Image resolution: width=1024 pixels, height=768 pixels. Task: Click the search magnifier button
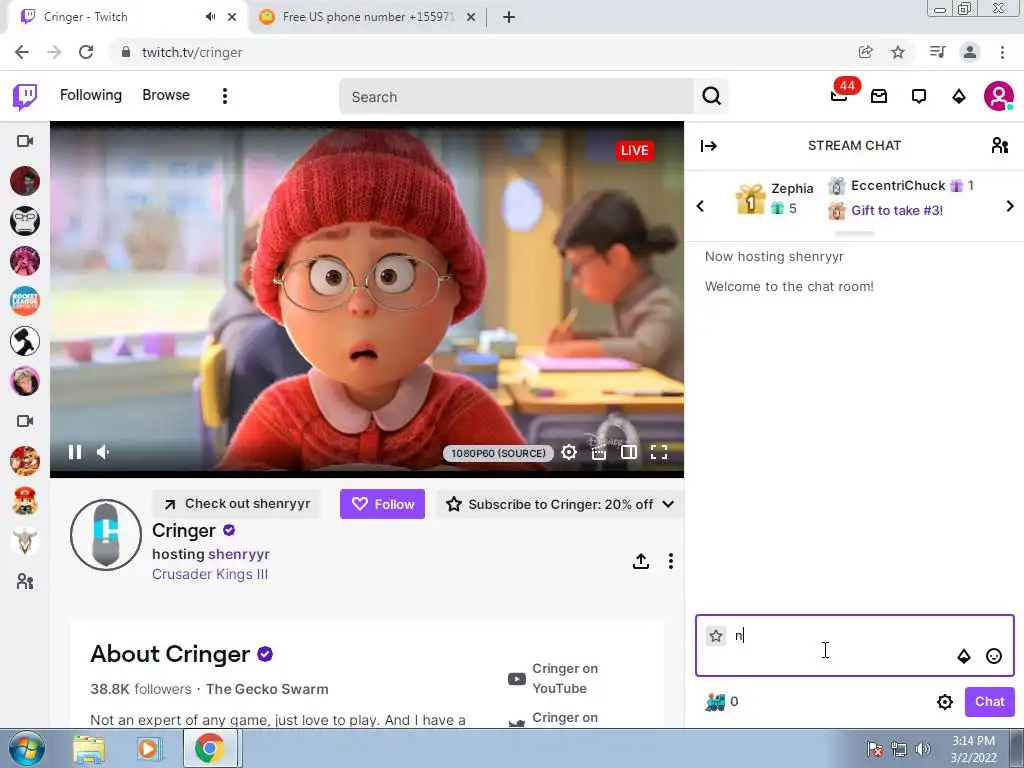712,97
